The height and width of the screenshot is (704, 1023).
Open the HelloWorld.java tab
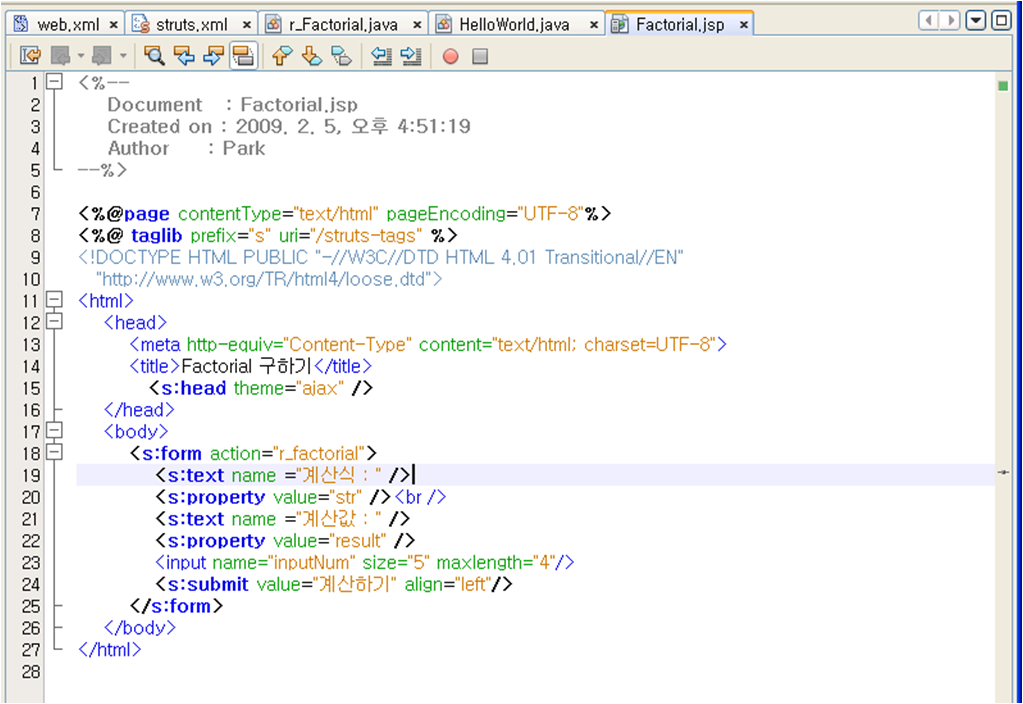click(x=514, y=25)
